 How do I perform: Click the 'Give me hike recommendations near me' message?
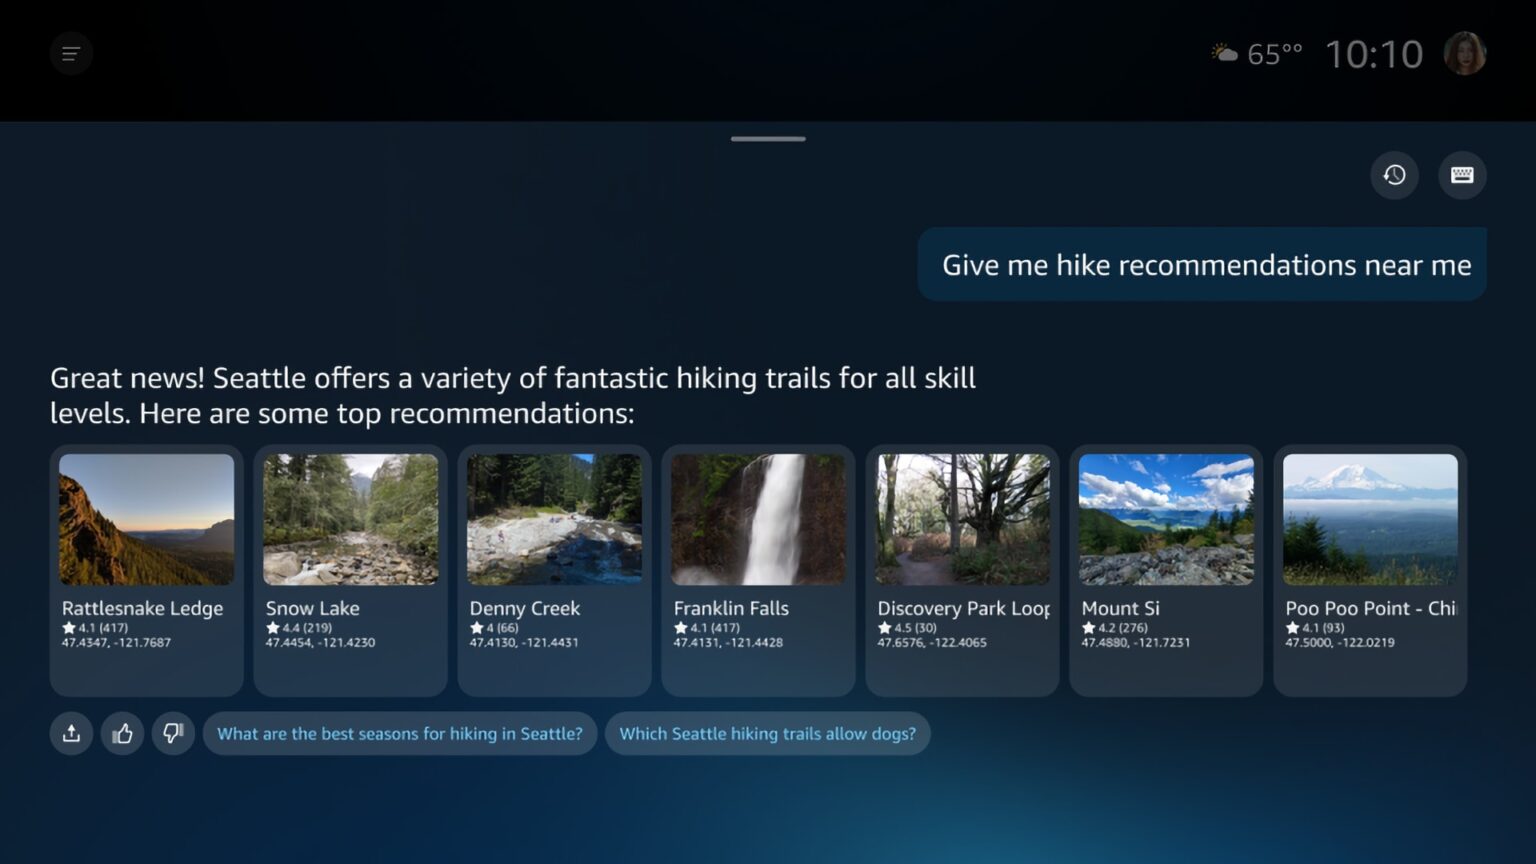(1202, 265)
